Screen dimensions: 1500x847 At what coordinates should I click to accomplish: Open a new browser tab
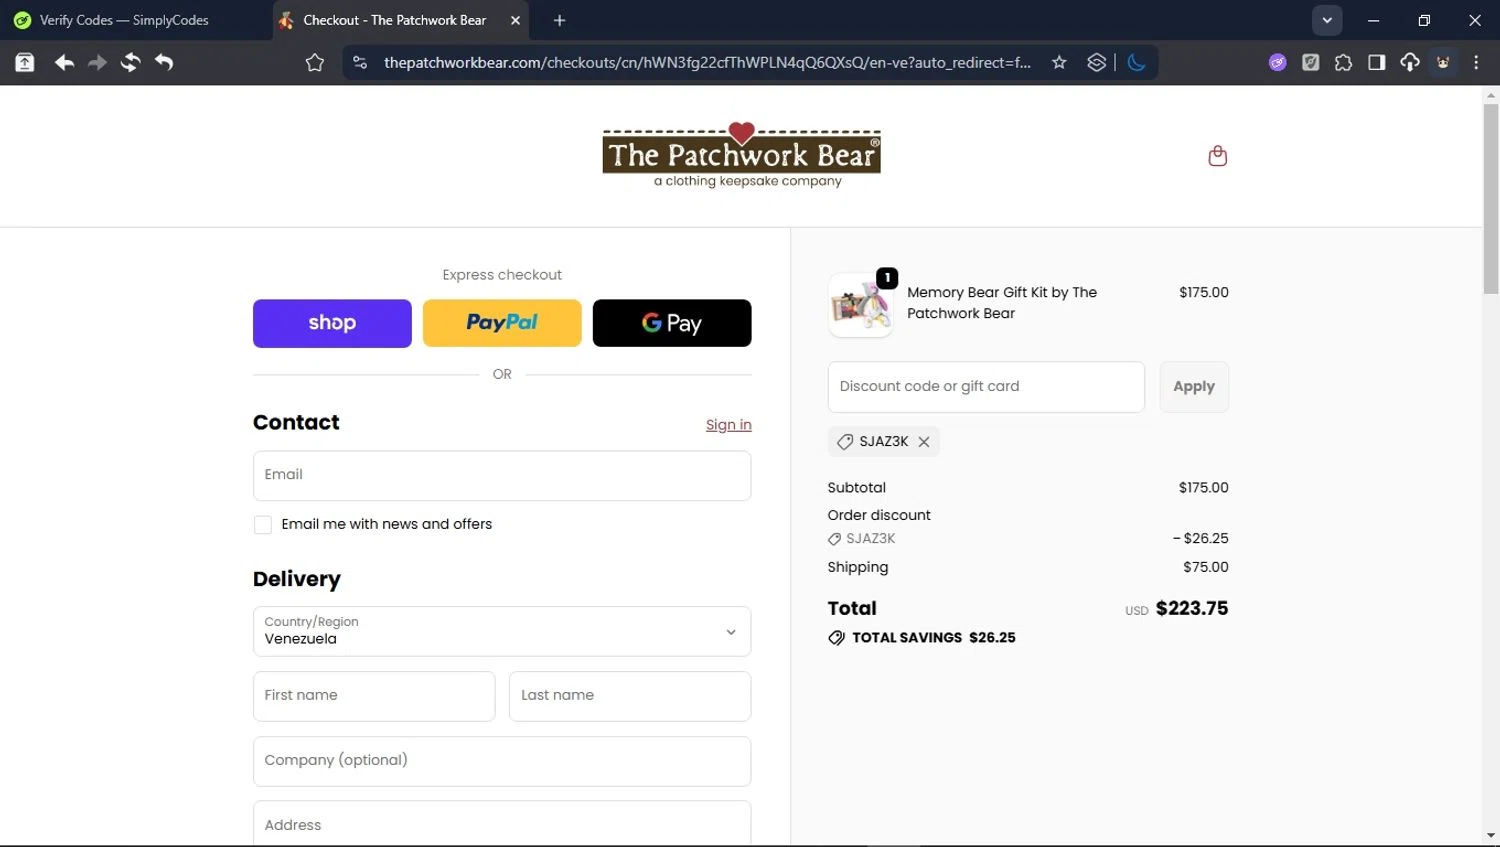click(x=560, y=20)
